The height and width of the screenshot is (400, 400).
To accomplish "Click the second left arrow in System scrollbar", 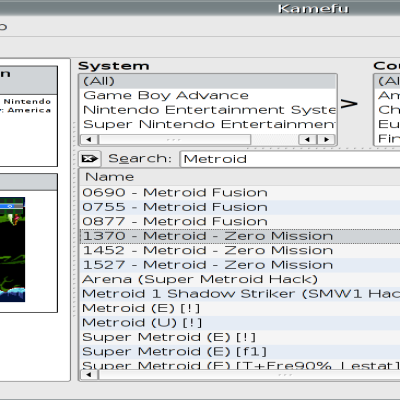I will (308, 139).
